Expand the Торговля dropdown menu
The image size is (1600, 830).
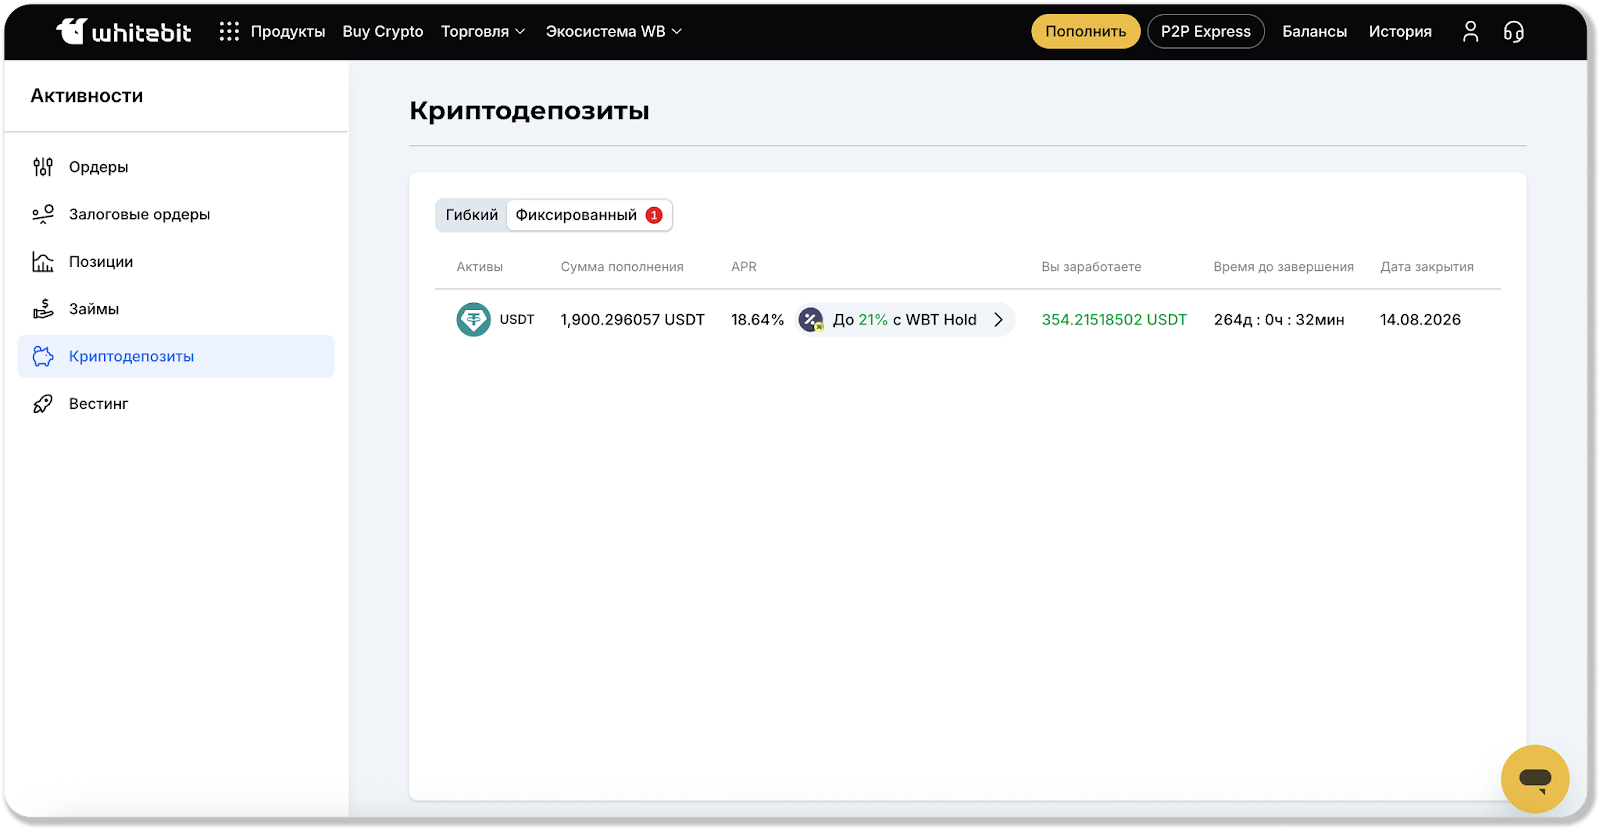[483, 32]
